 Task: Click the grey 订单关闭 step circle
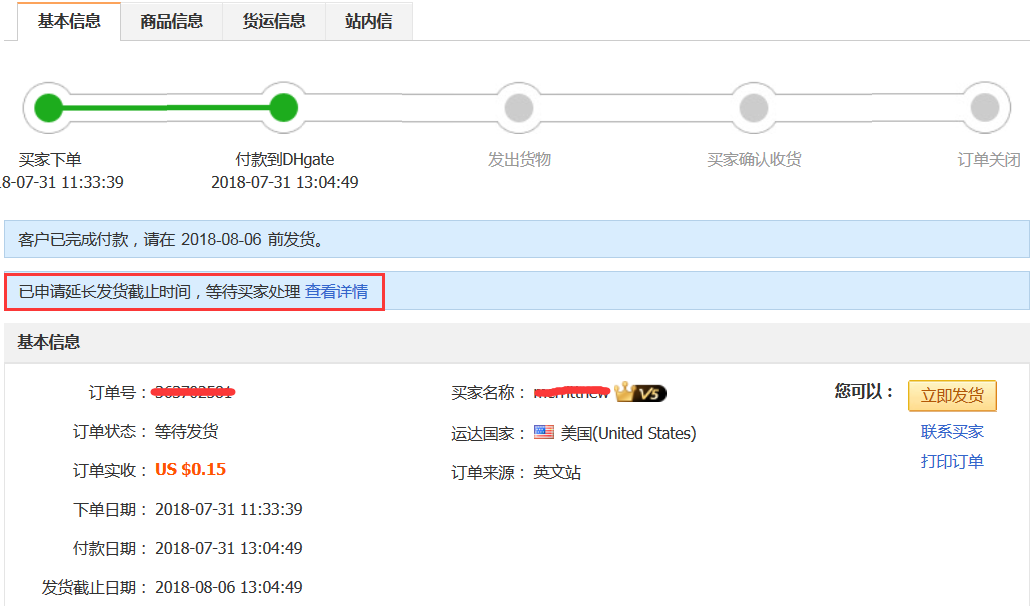[x=985, y=107]
